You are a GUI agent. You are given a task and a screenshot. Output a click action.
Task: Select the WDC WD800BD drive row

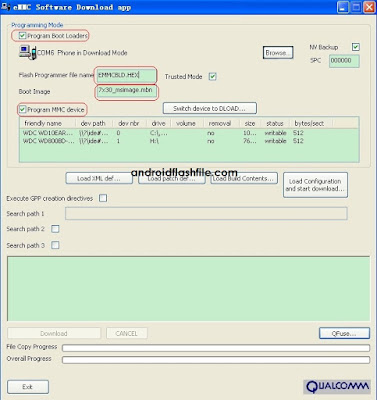[189, 141]
